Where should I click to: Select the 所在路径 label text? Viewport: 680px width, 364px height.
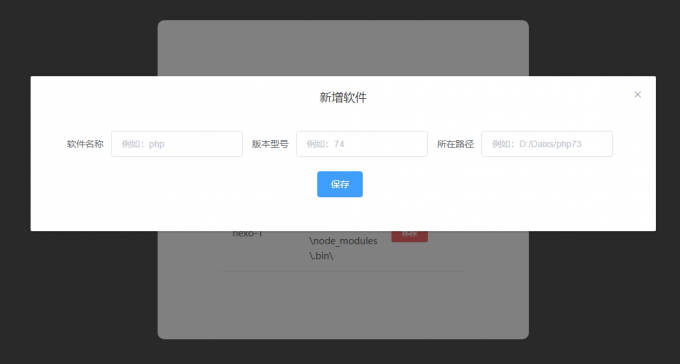click(455, 144)
